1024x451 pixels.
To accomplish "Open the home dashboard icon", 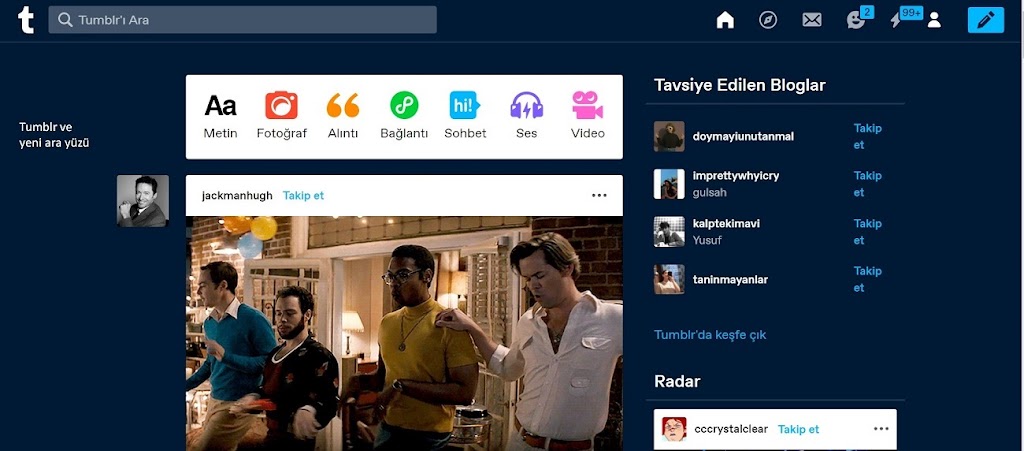I will coord(725,20).
